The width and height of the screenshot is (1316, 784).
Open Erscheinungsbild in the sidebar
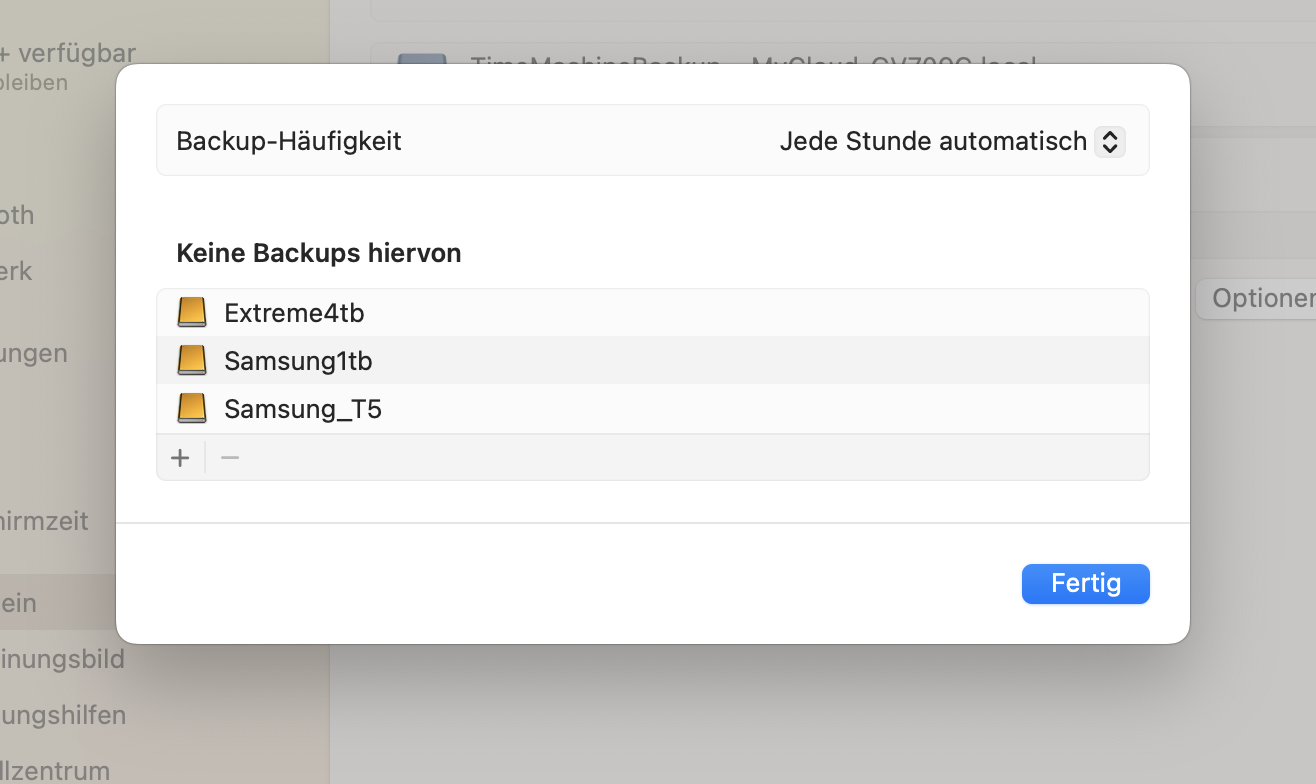point(62,659)
